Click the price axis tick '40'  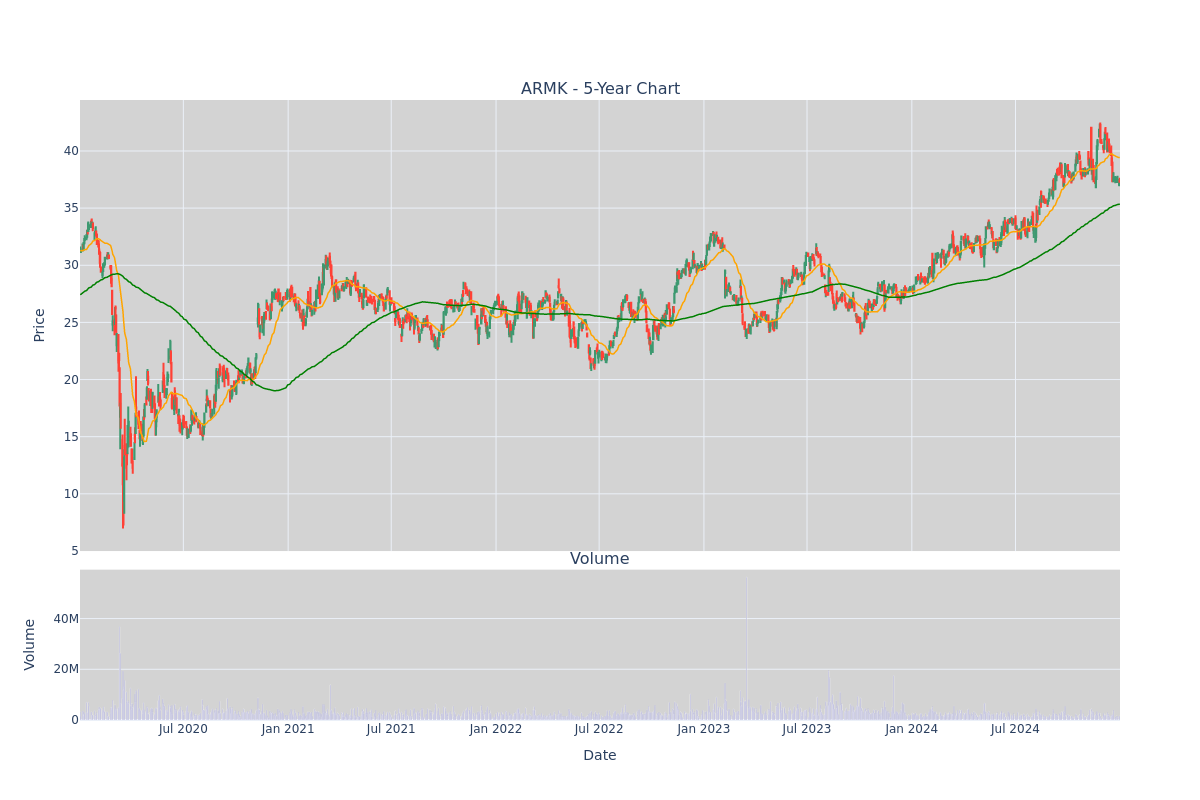coord(72,151)
